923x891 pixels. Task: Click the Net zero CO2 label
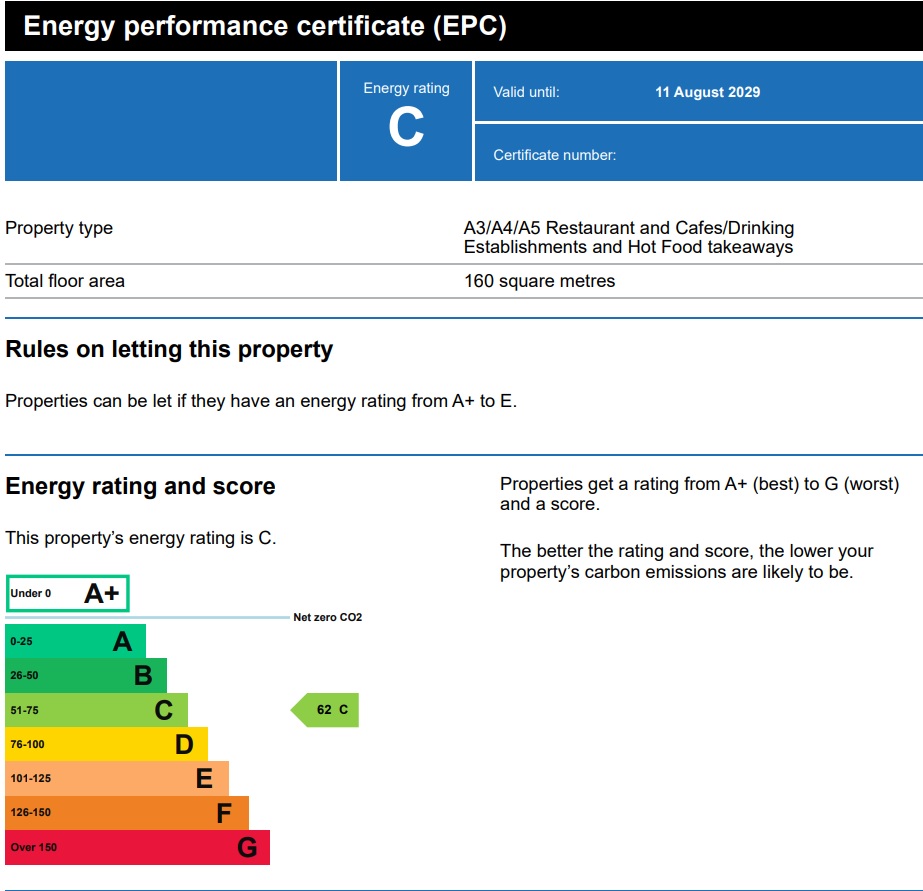(327, 618)
